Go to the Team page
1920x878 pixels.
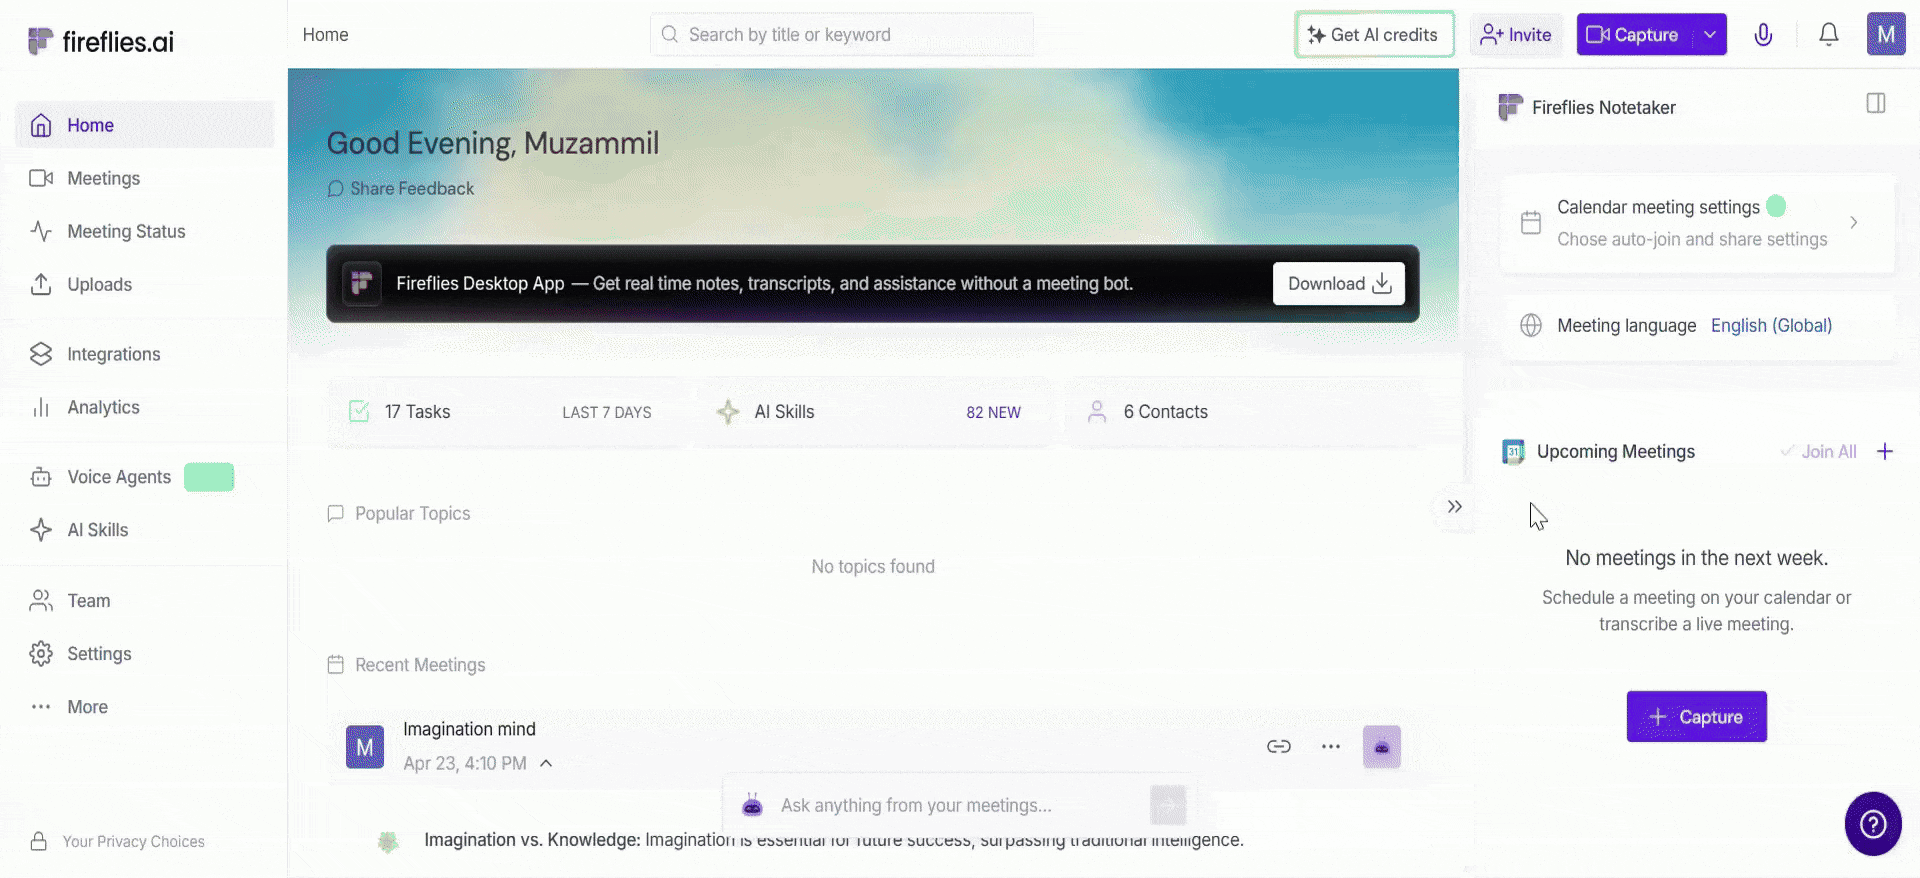click(145, 601)
